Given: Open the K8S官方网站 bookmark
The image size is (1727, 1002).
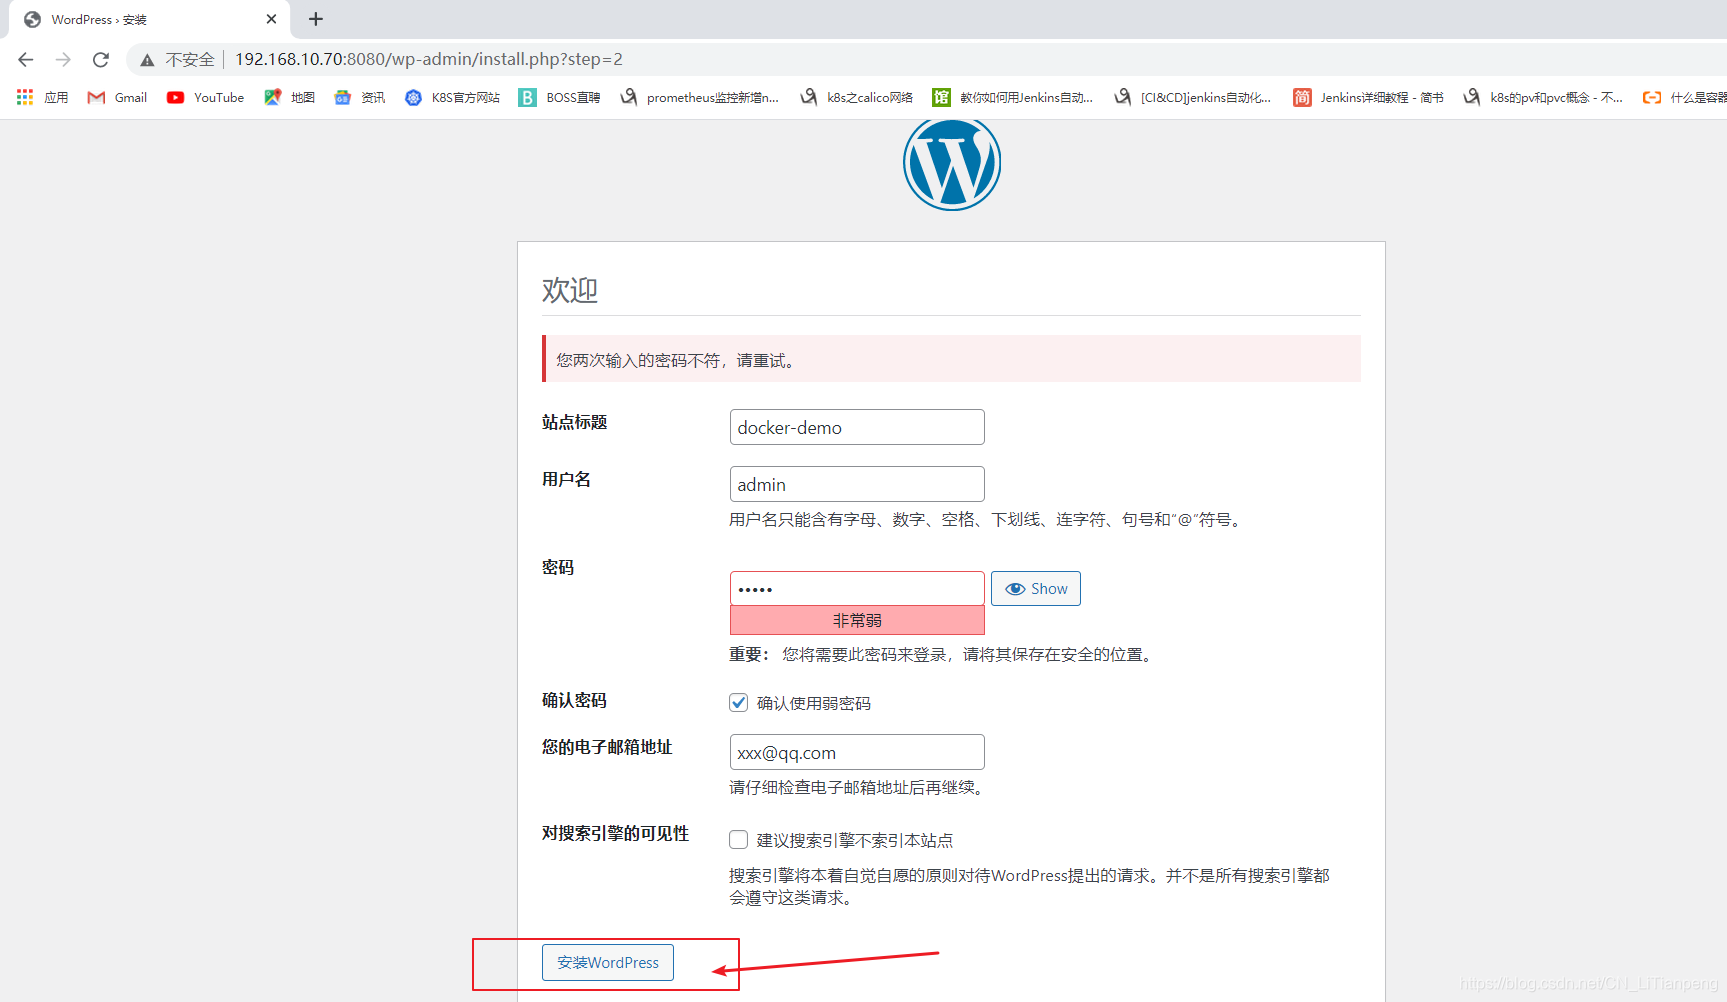Looking at the screenshot, I should [452, 97].
